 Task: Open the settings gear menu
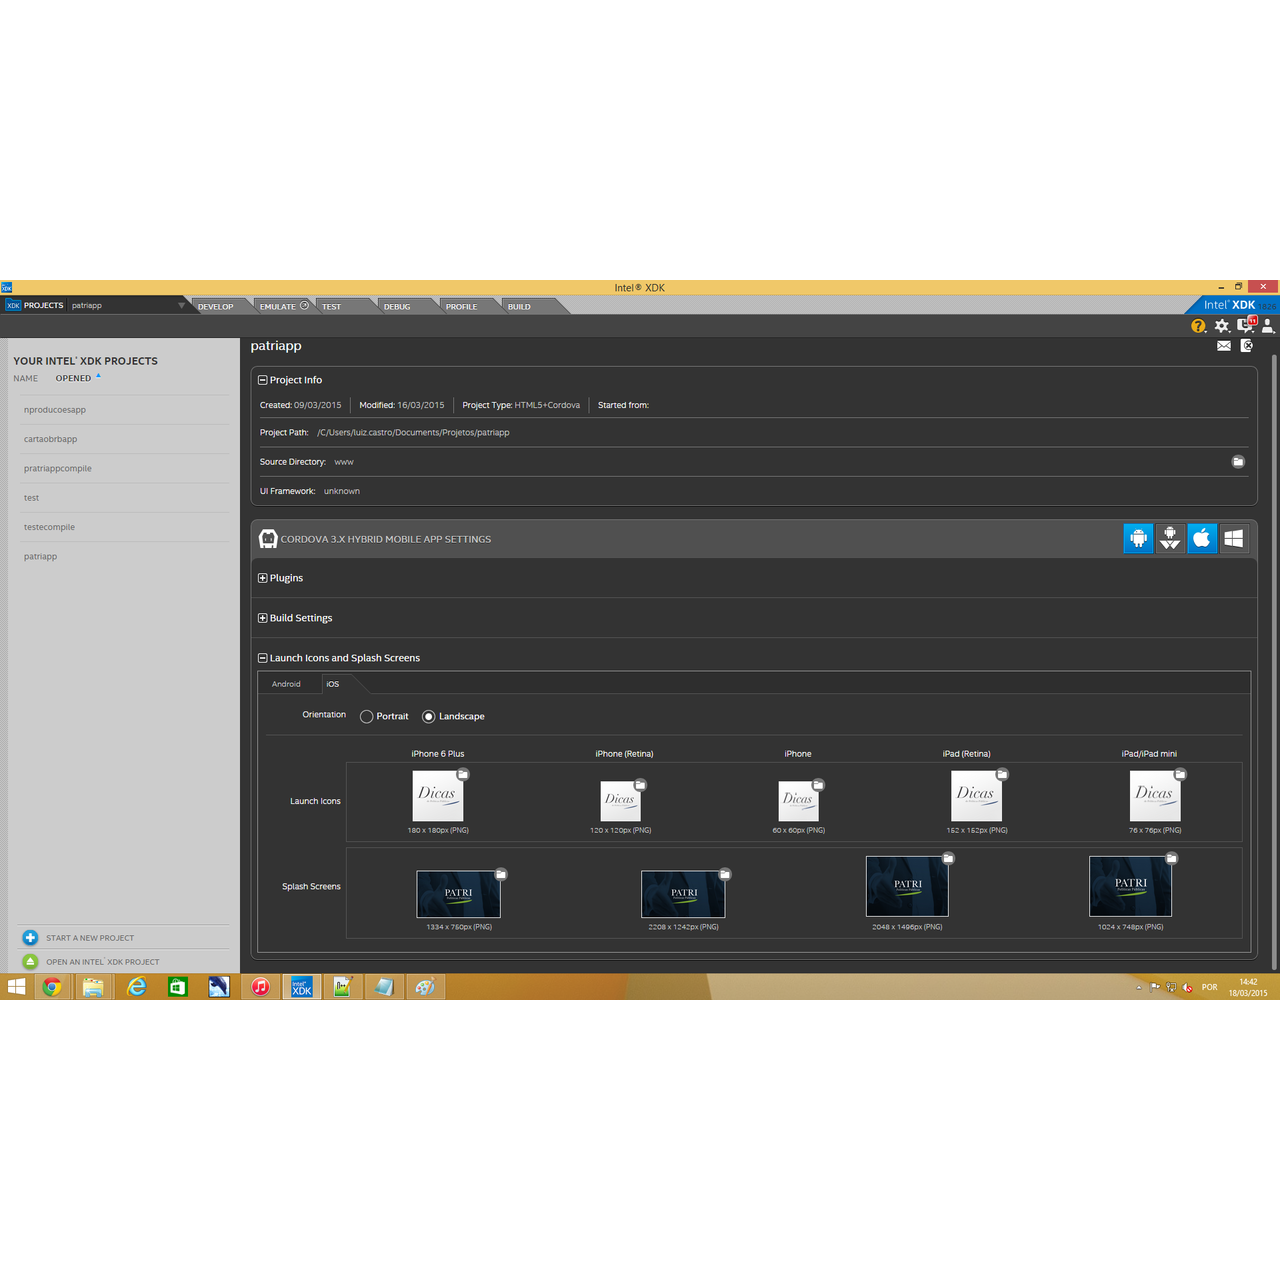pos(1222,326)
